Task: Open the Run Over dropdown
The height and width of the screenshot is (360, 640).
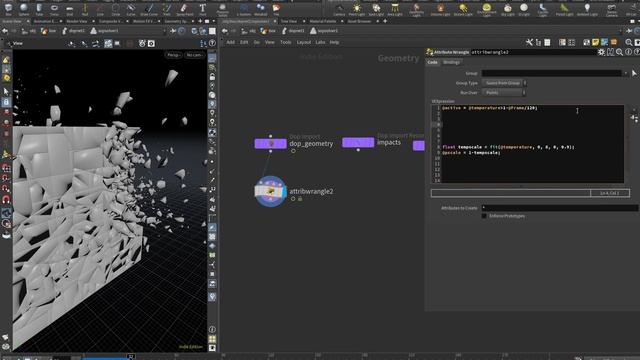Action: [504, 93]
